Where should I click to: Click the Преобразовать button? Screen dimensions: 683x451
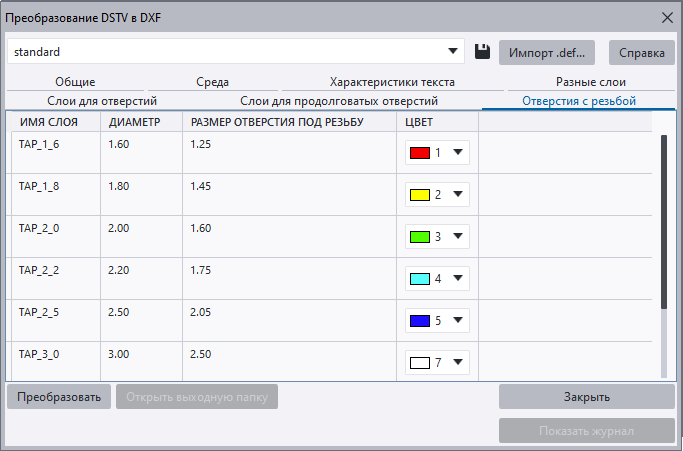pyautogui.click(x=59, y=397)
